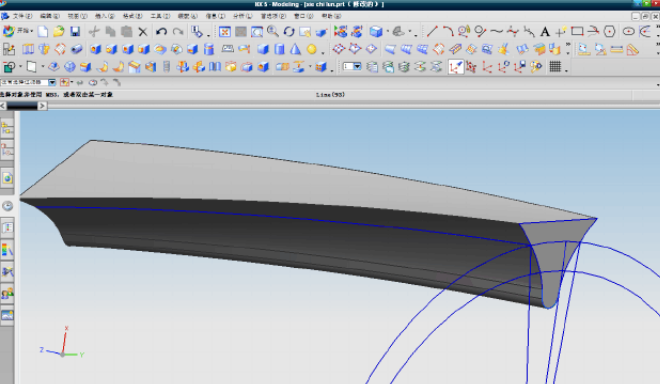660x384 pixels.
Task: Open the 文件(F) File menu
Action: click(x=22, y=16)
